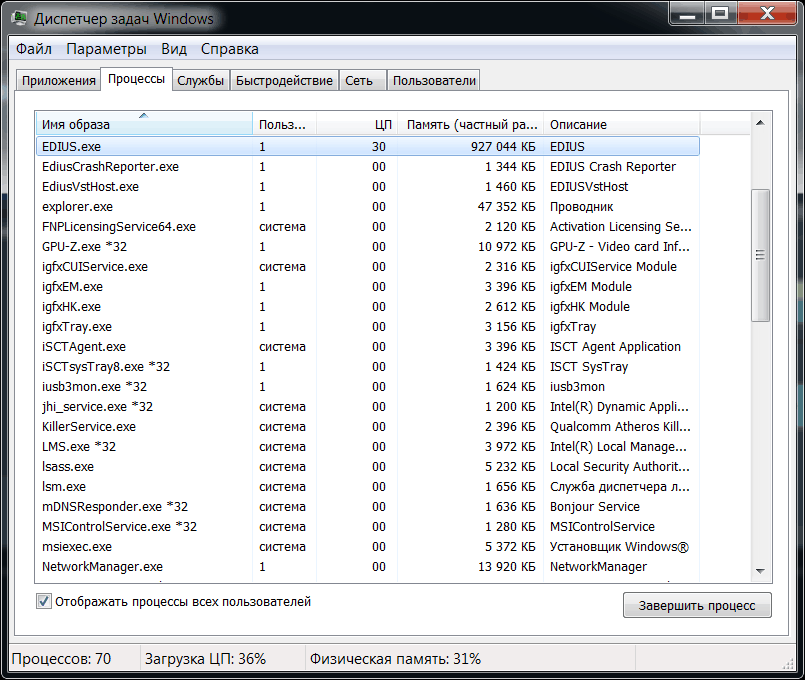Click the 927 044 КБ memory value
This screenshot has height=680, width=805.
tap(503, 147)
